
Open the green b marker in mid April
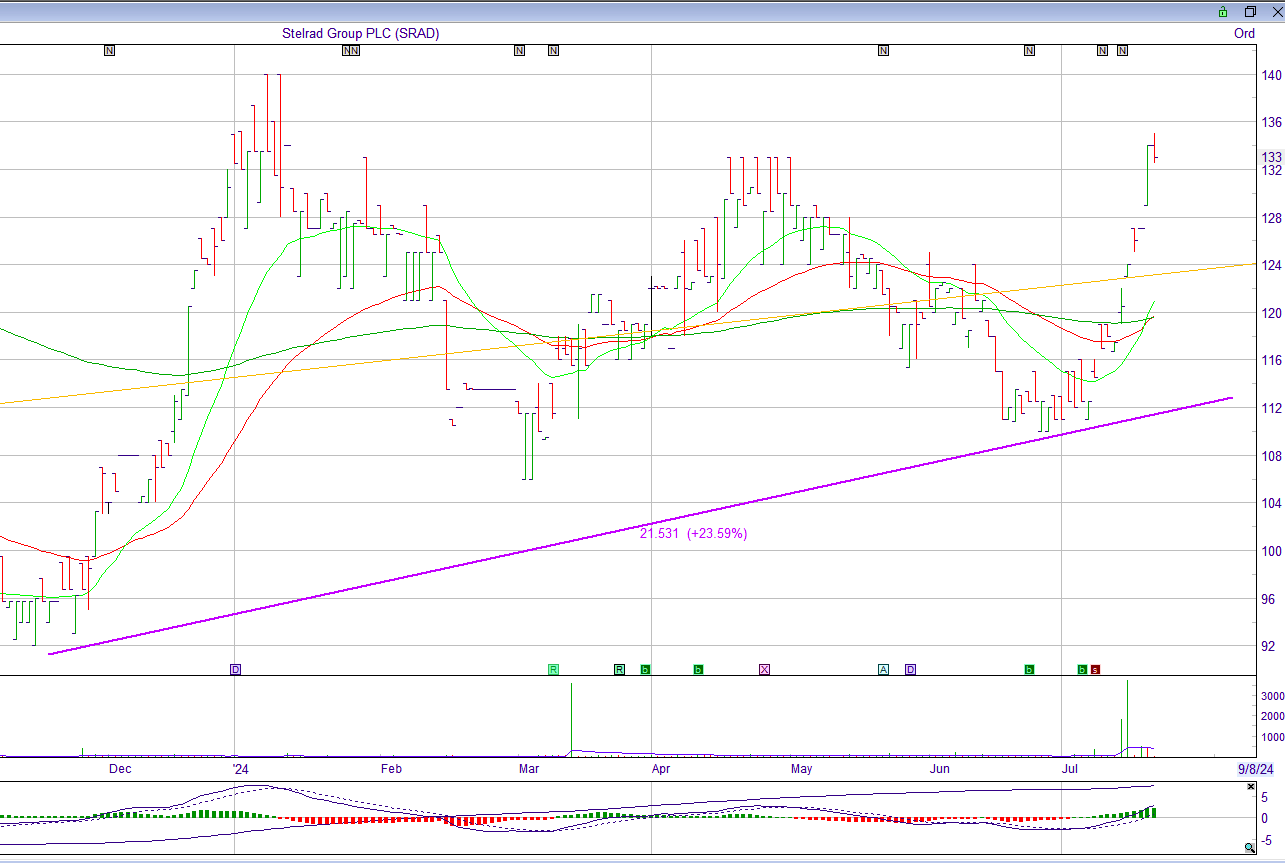[698, 669]
